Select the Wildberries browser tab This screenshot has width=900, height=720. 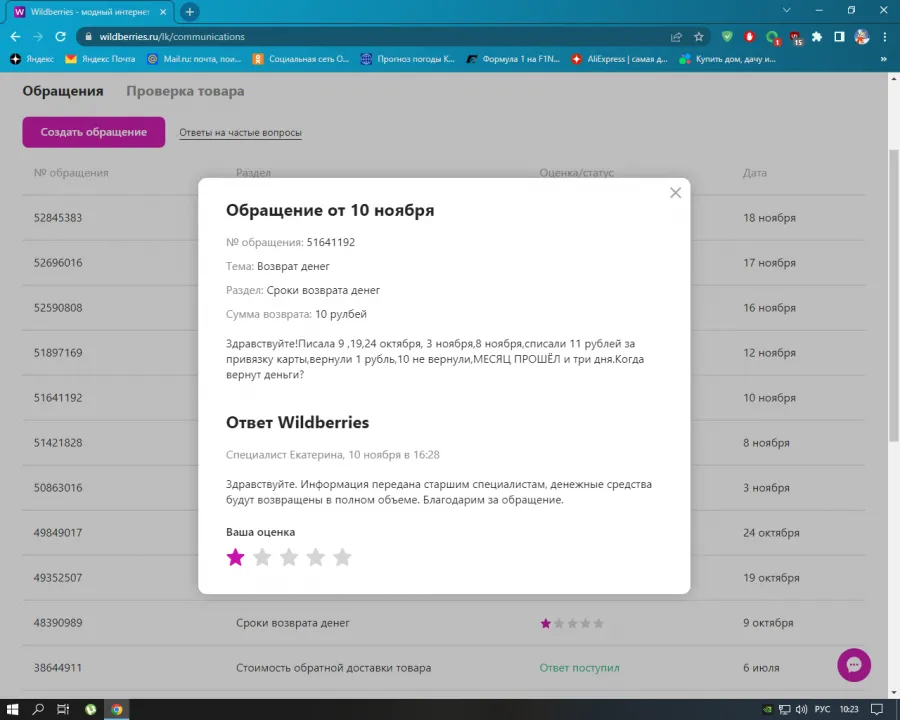[x=90, y=11]
